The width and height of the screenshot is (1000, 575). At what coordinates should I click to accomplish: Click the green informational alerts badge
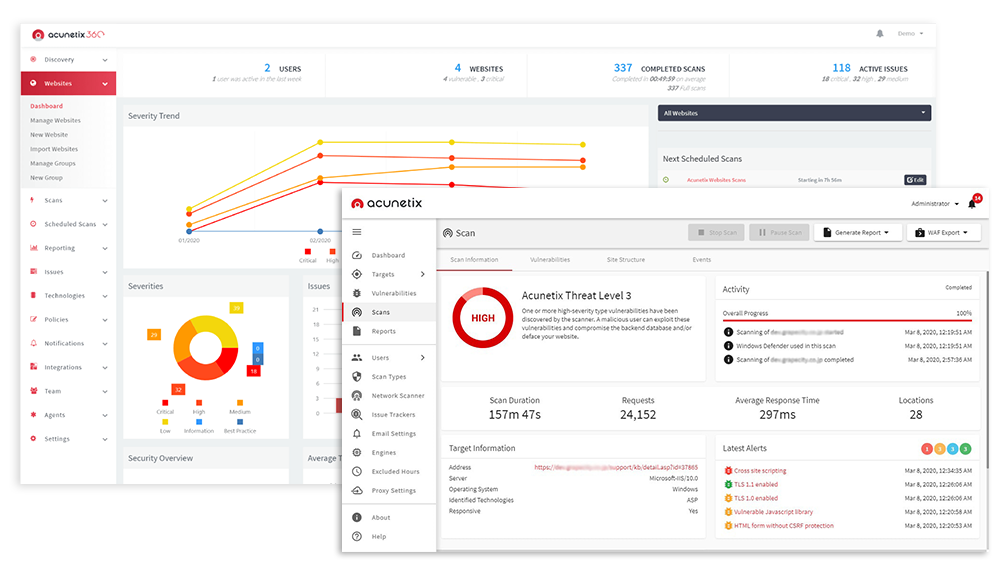pyautogui.click(x=966, y=449)
